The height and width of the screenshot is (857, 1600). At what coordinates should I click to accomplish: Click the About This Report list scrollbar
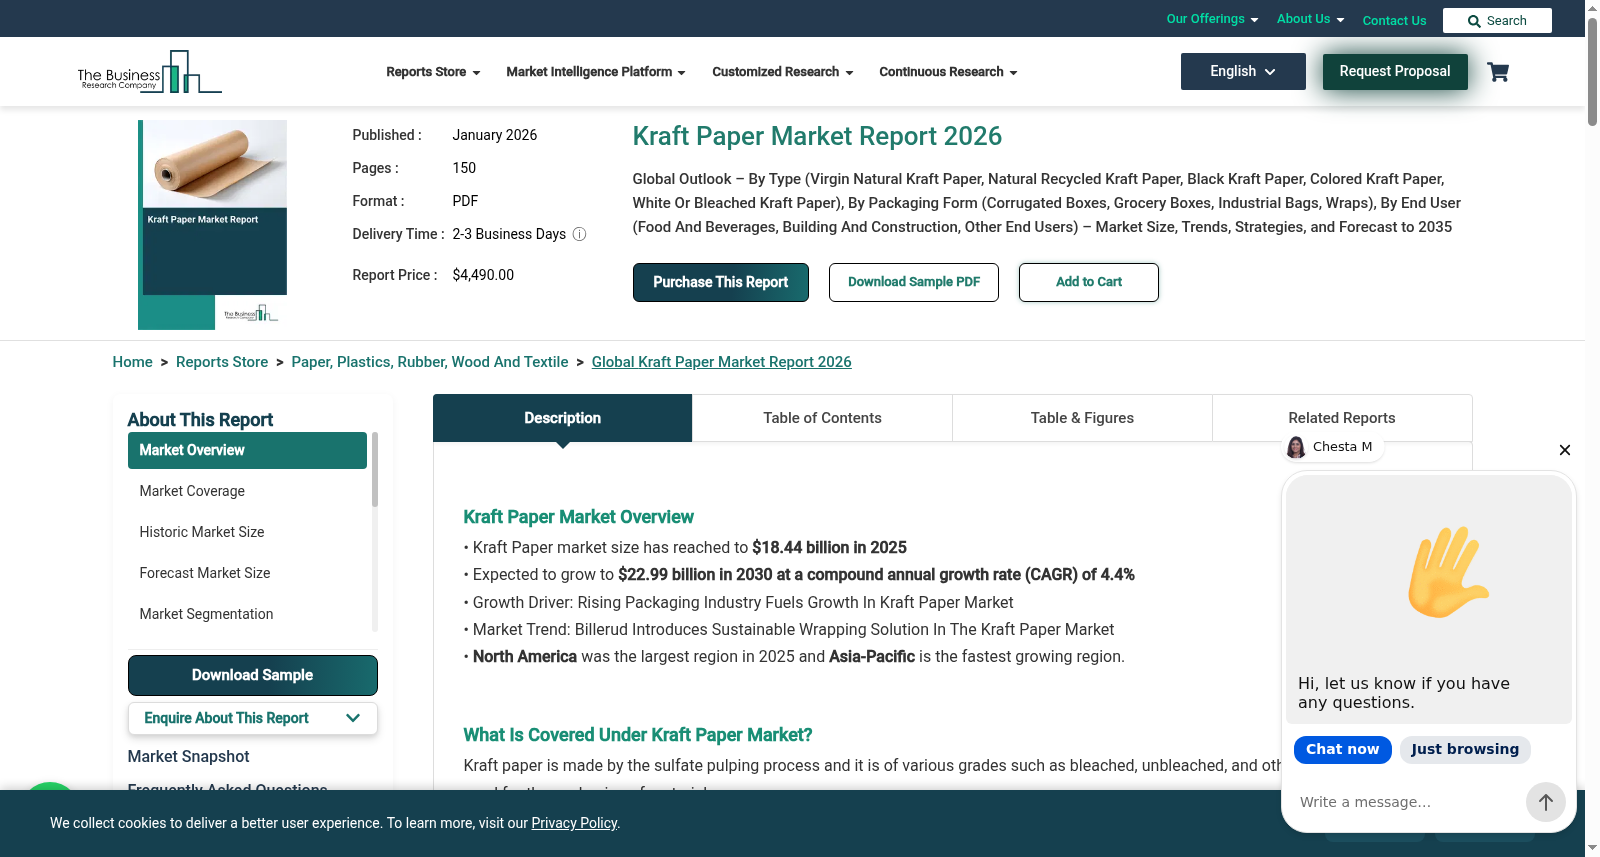375,470
